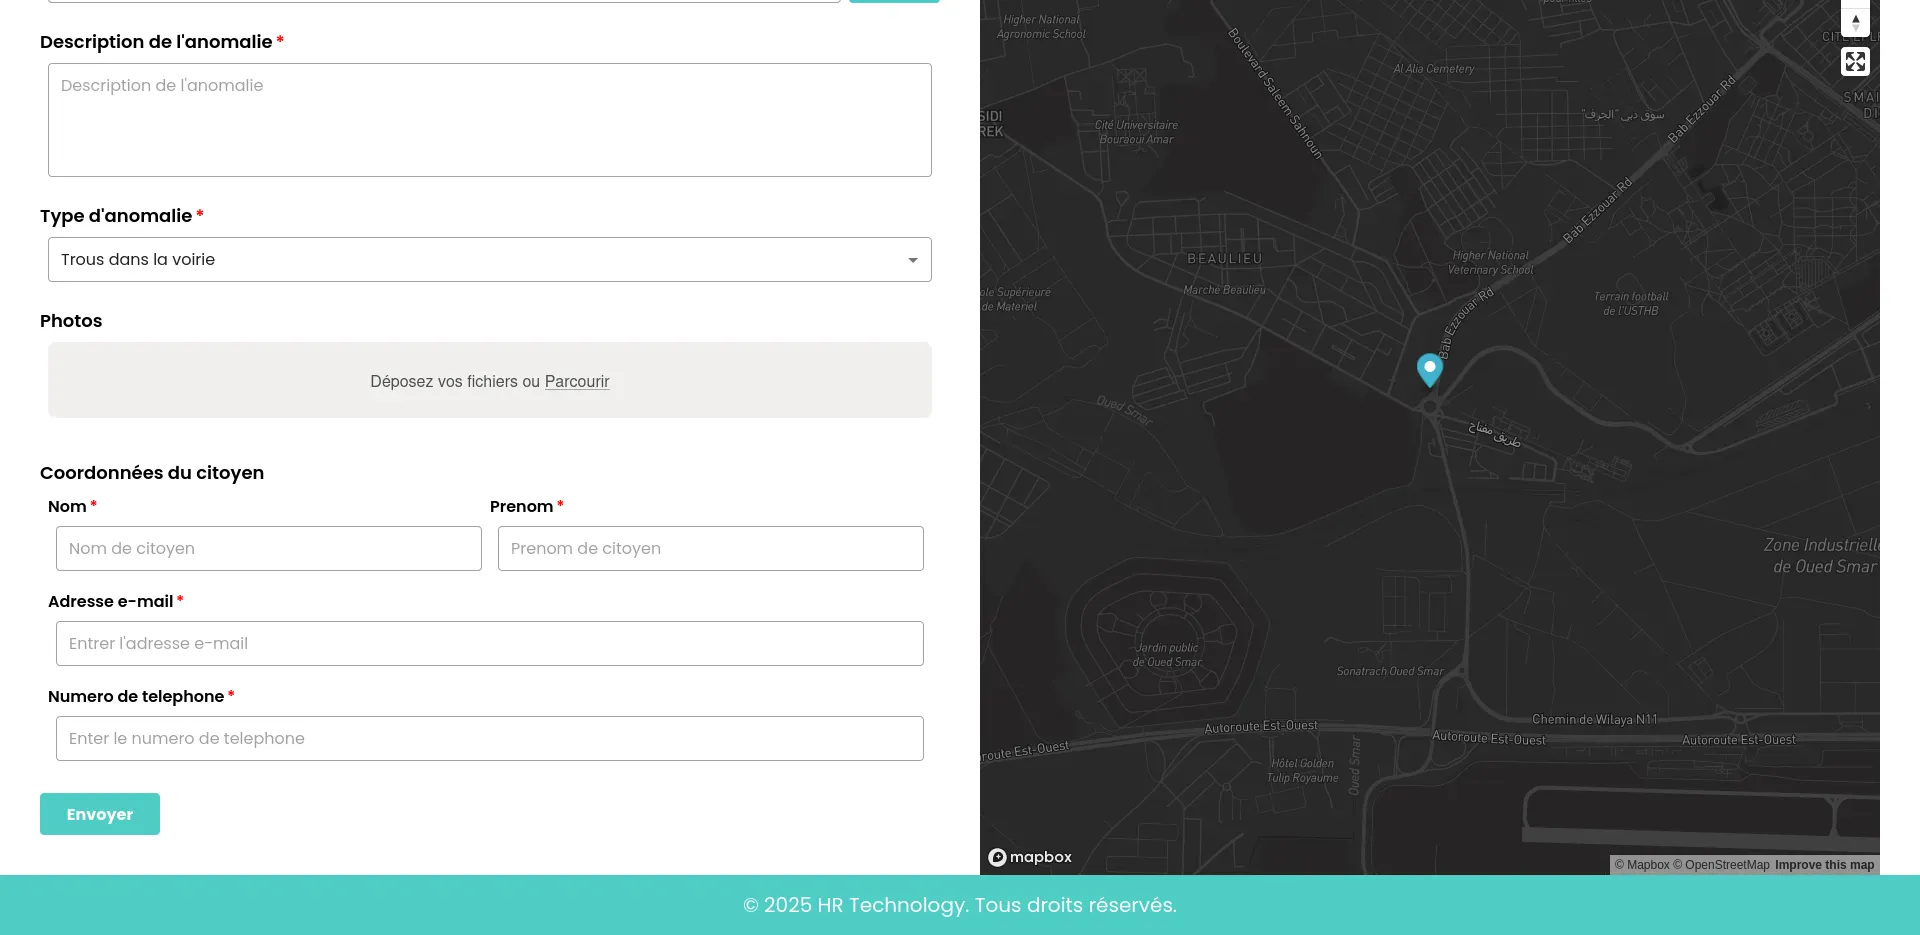Screen dimensions: 1920x935
Task: Submit the form with Envoyer button
Action: click(100, 814)
